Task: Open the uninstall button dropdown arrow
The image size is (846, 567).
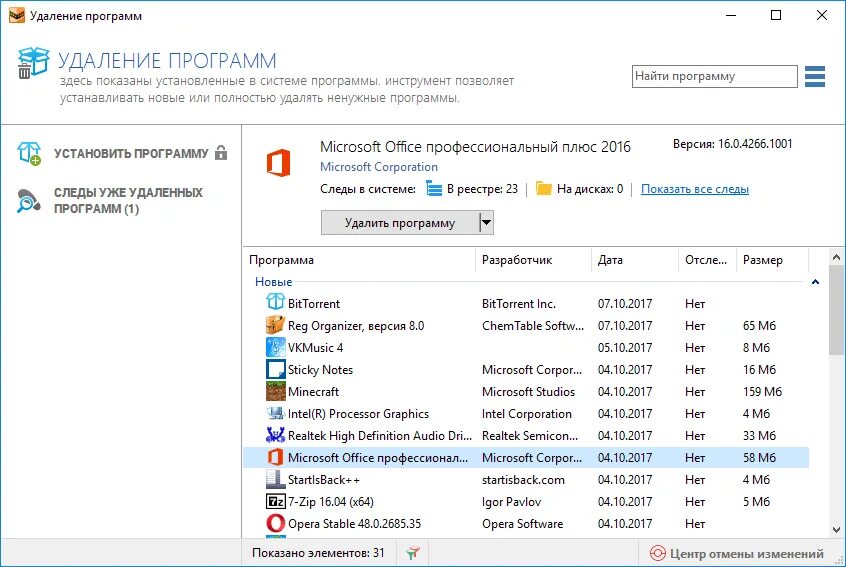Action: pyautogui.click(x=487, y=222)
